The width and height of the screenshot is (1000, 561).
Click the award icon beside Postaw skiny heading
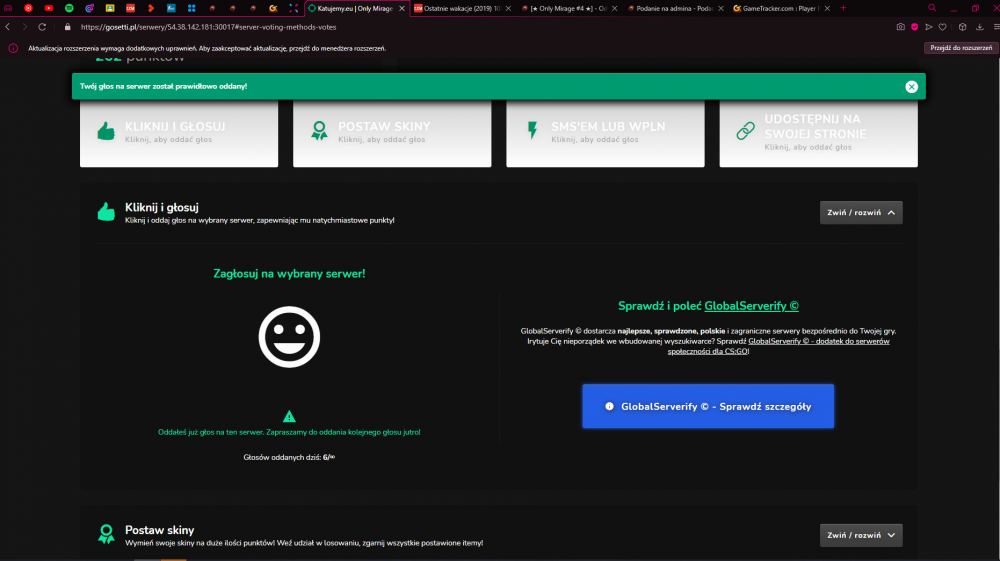106,534
